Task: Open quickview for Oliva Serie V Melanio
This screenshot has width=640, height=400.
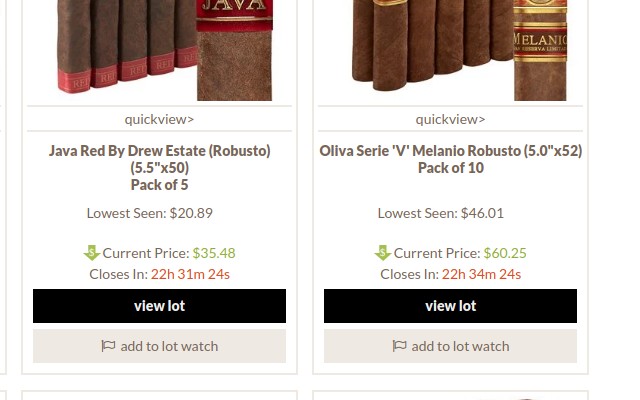Action: click(450, 119)
